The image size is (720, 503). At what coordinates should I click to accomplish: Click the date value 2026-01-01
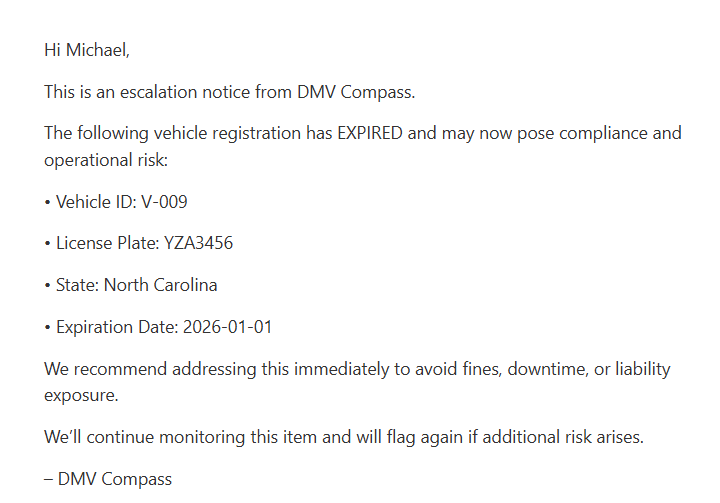pyautogui.click(x=227, y=327)
